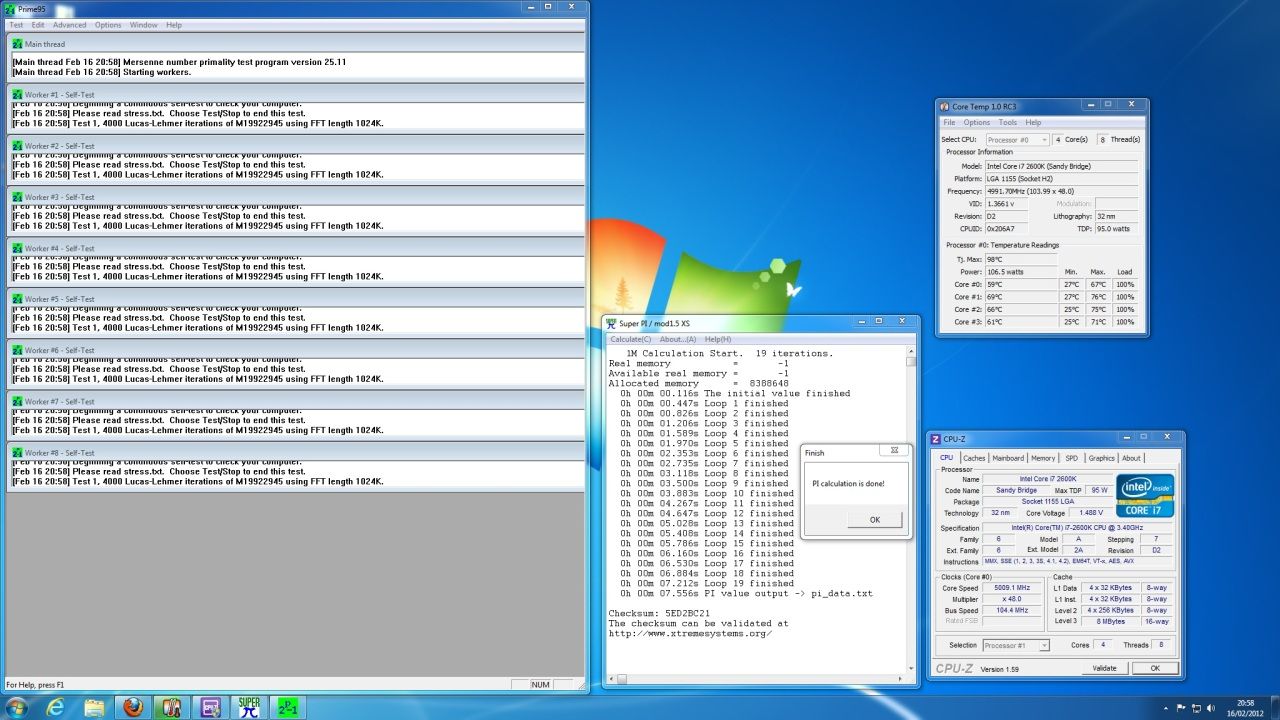Launch Internet Explorer from the taskbar

[56, 707]
